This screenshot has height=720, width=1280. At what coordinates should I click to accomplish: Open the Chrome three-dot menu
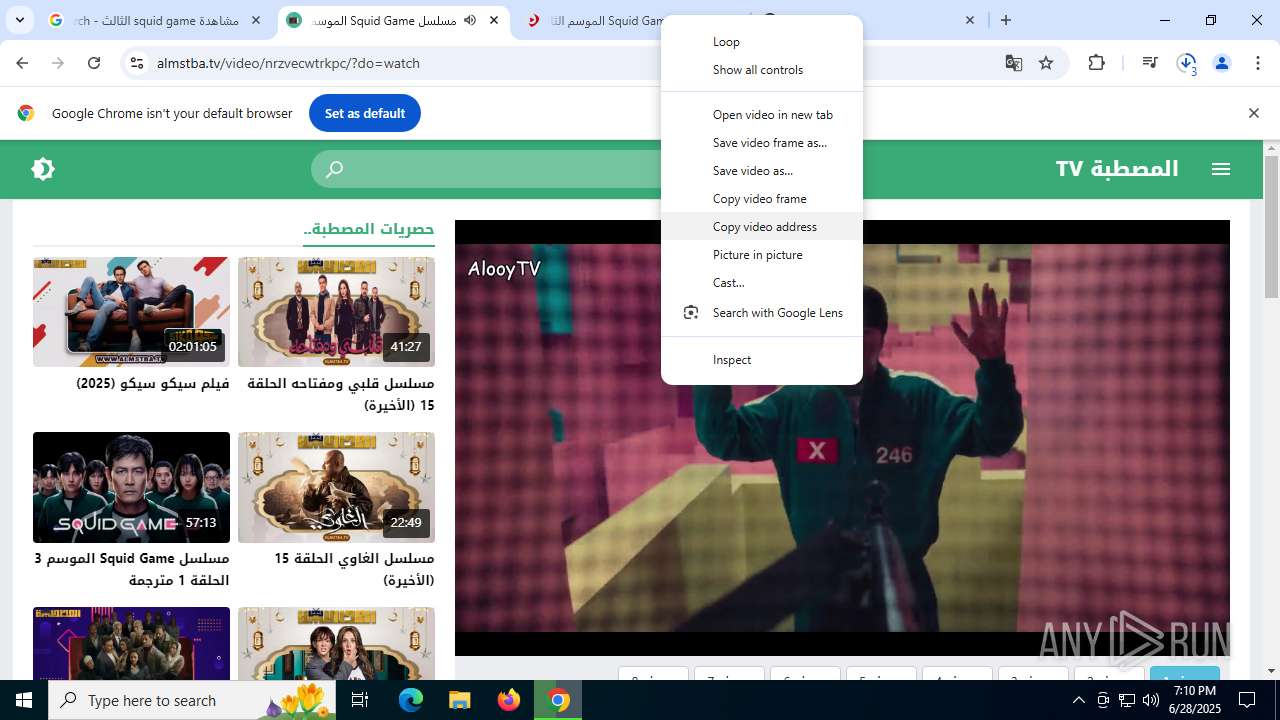pos(1256,63)
